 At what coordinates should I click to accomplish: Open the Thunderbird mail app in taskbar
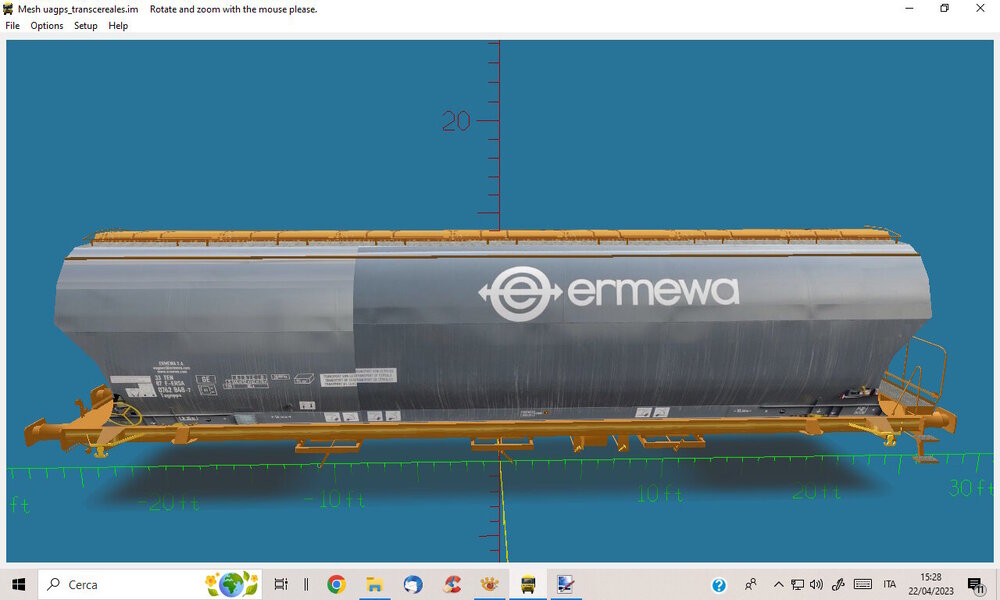click(413, 584)
